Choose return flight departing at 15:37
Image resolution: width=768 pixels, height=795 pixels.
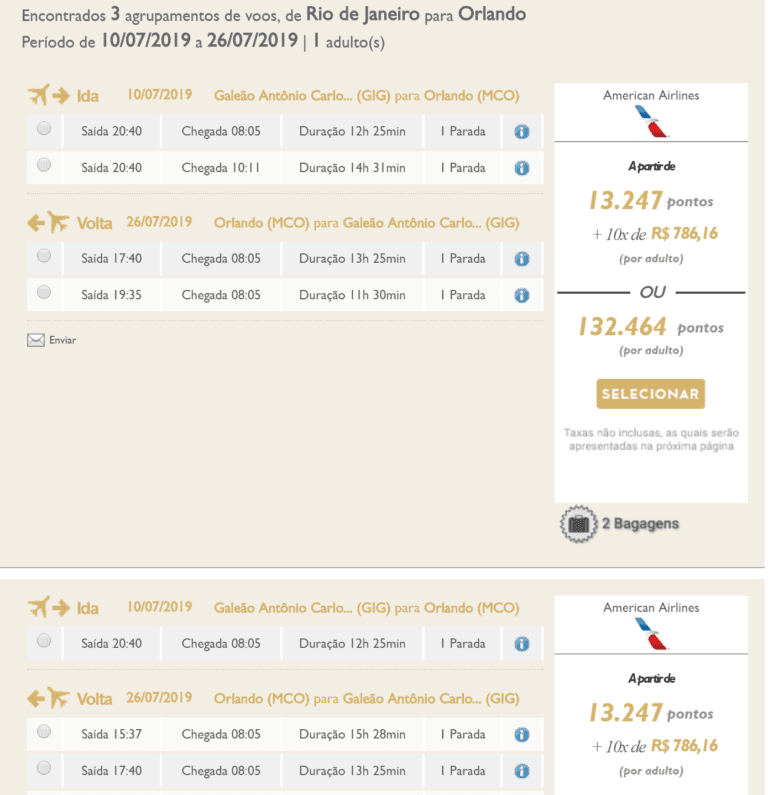[44, 732]
